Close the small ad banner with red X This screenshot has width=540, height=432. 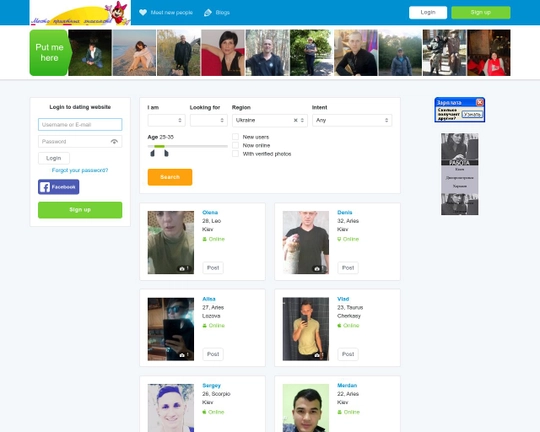479,102
